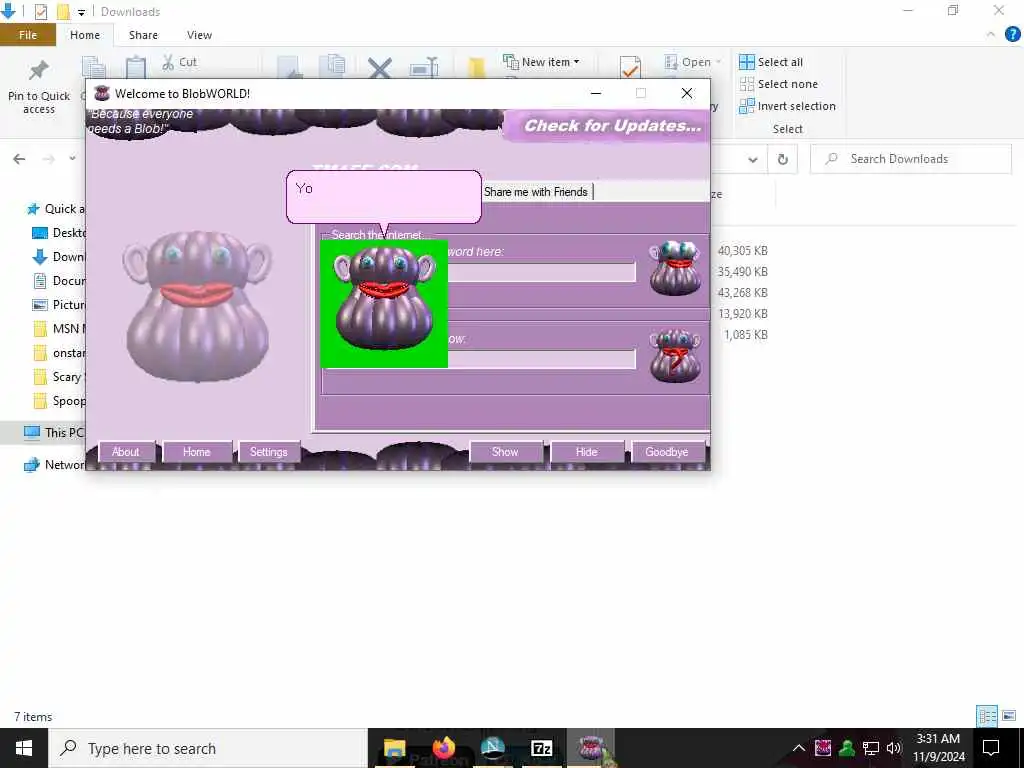
Task: Open the recent locations dropdown arrow
Action: 72,158
